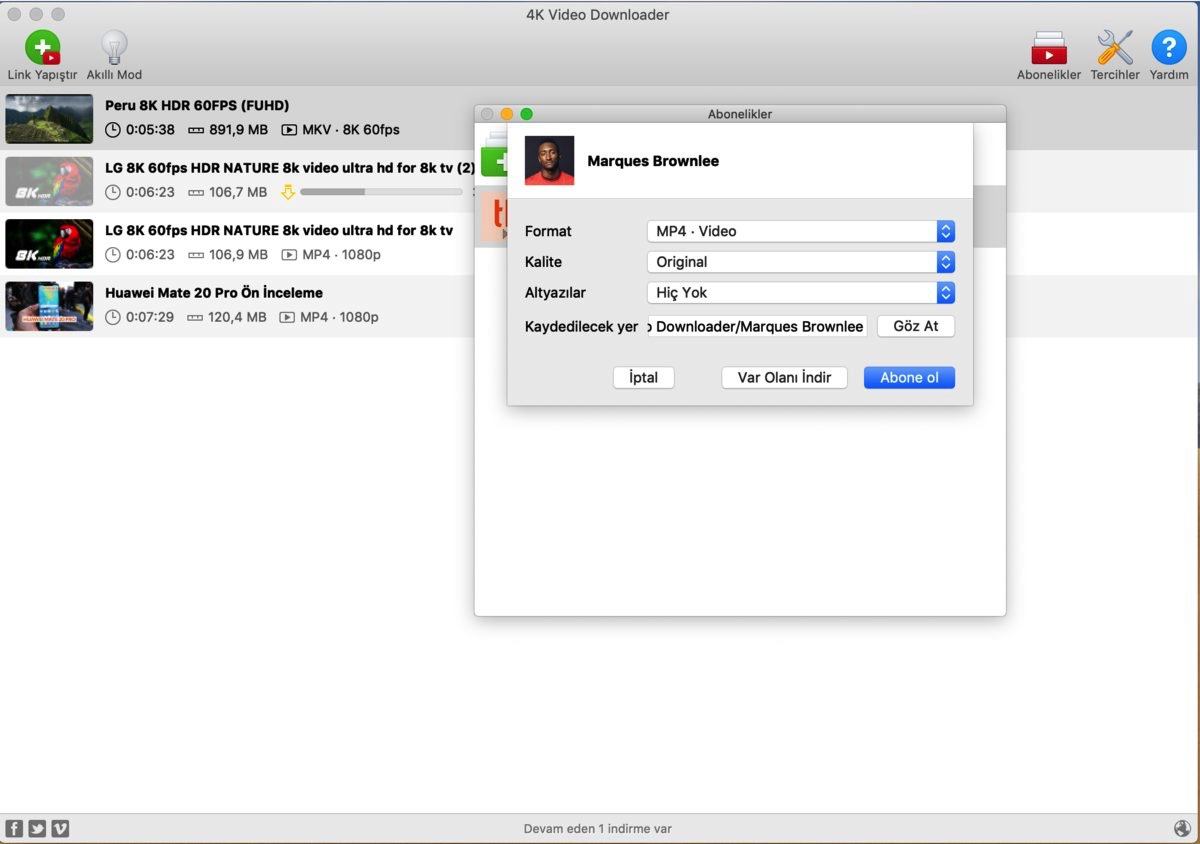Click the file size "891,9 MB"
Viewport: 1200px width, 844px height.
pyautogui.click(x=238, y=130)
